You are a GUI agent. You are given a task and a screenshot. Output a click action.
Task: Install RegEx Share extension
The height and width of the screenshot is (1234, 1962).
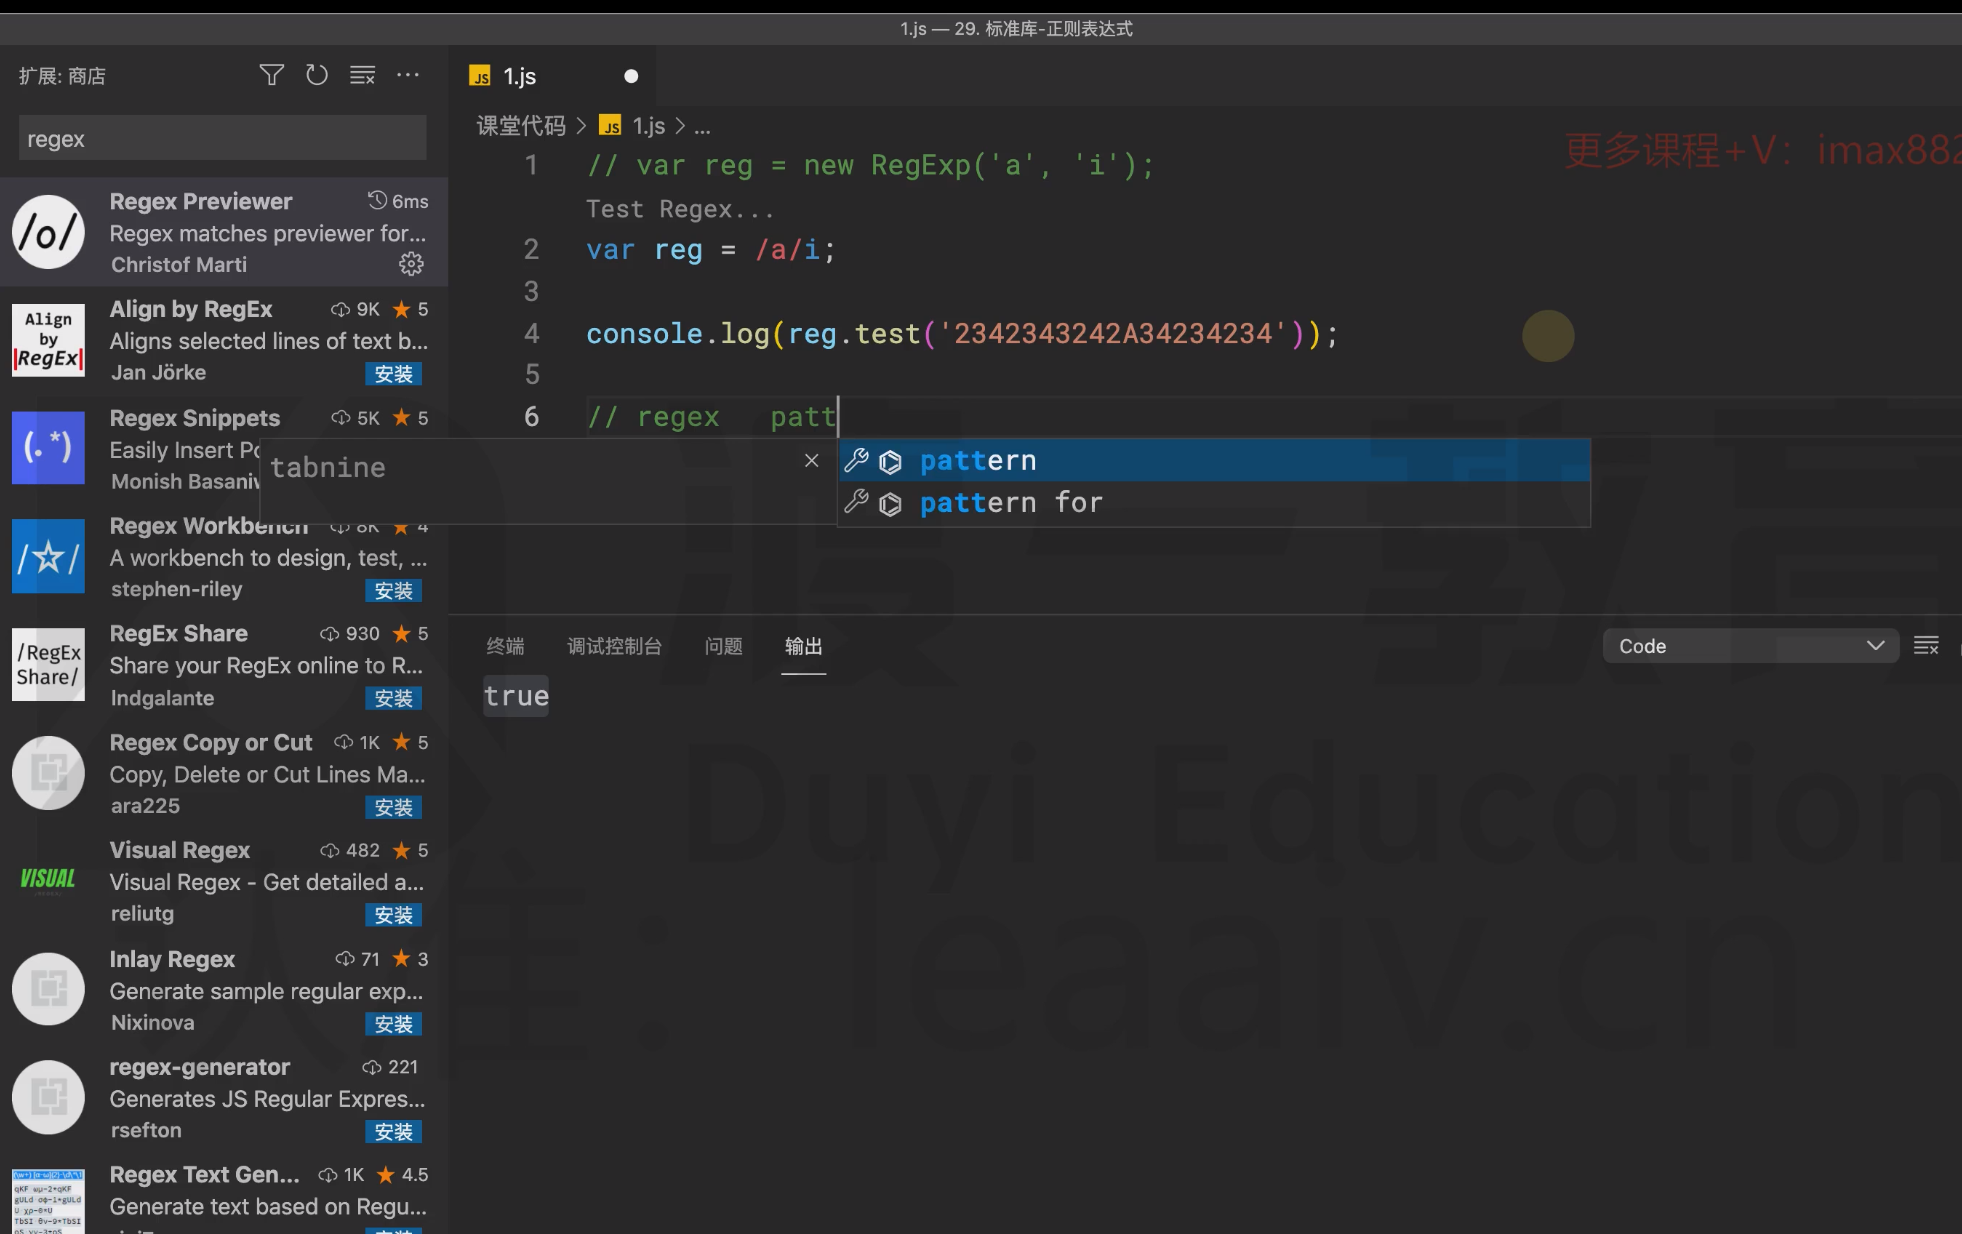[x=394, y=699]
